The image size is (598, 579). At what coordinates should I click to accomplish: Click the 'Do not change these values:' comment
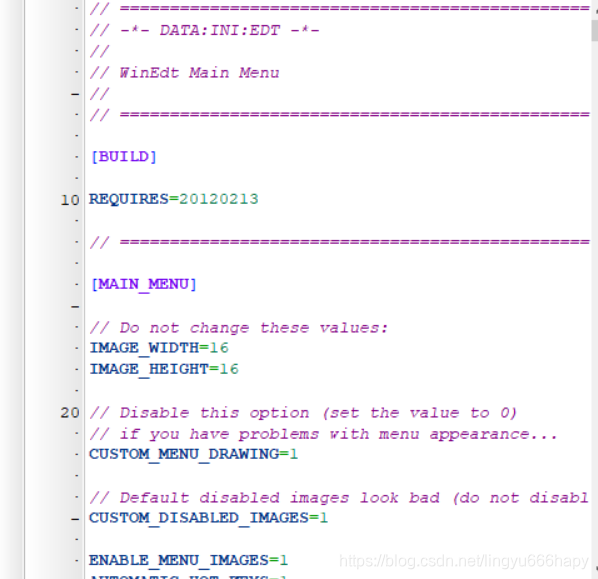tap(239, 328)
